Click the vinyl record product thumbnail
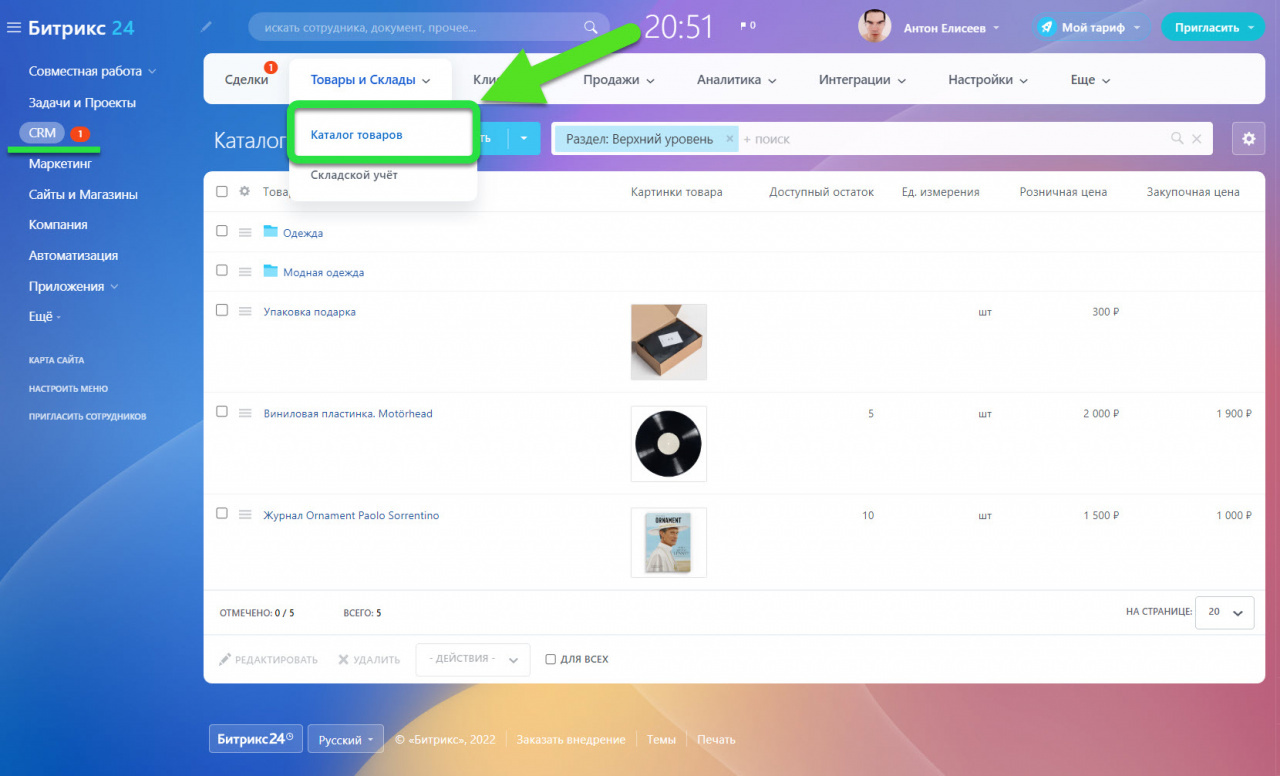Image resolution: width=1280 pixels, height=776 pixels. click(x=669, y=443)
